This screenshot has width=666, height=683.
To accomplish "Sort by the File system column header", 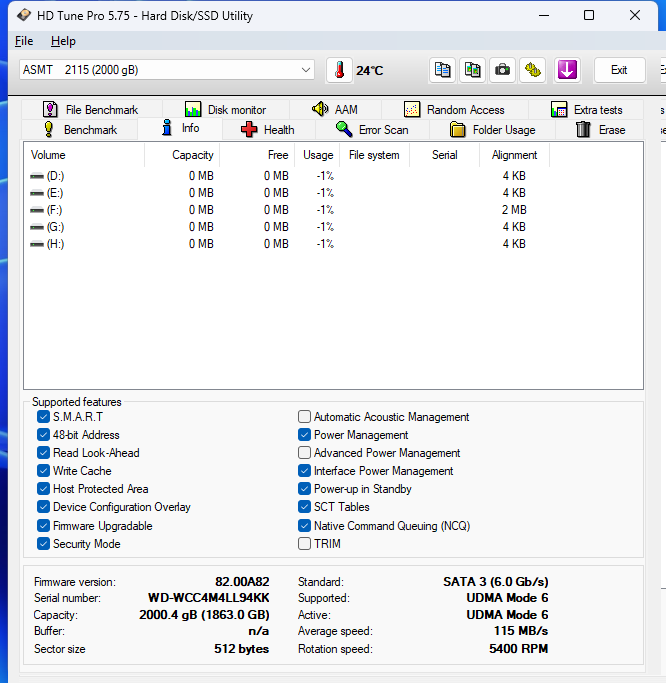I will coord(375,155).
